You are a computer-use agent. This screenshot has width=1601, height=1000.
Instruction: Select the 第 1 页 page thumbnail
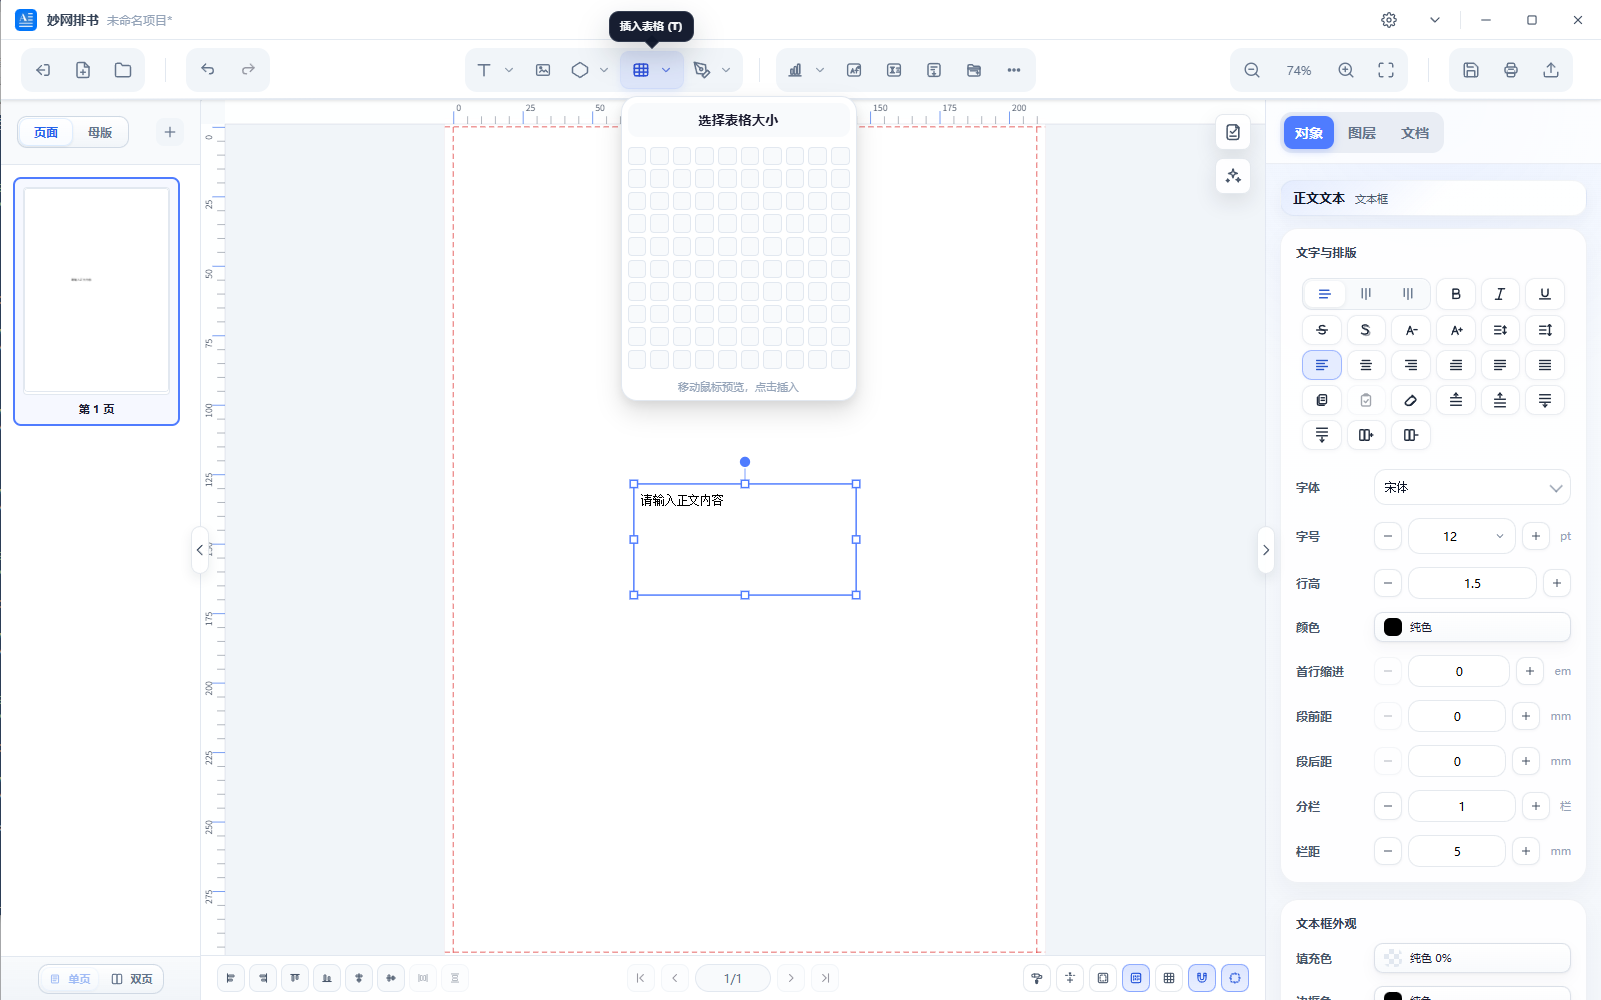[x=97, y=301]
